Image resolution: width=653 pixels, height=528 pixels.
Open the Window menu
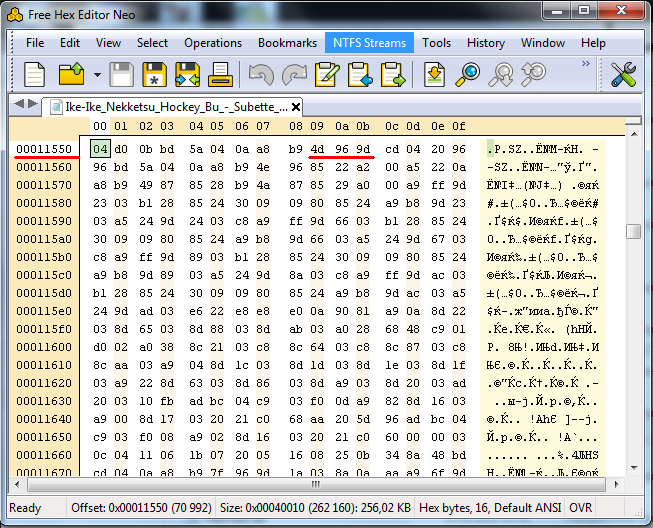(543, 43)
